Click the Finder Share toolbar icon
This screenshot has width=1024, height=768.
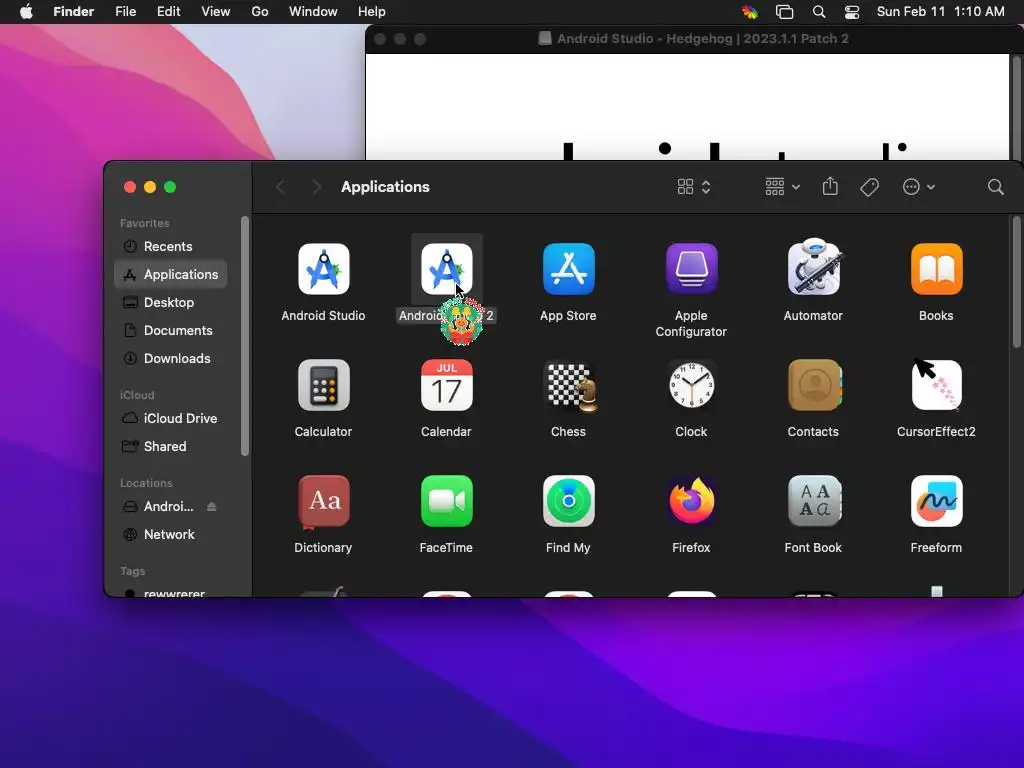830,186
